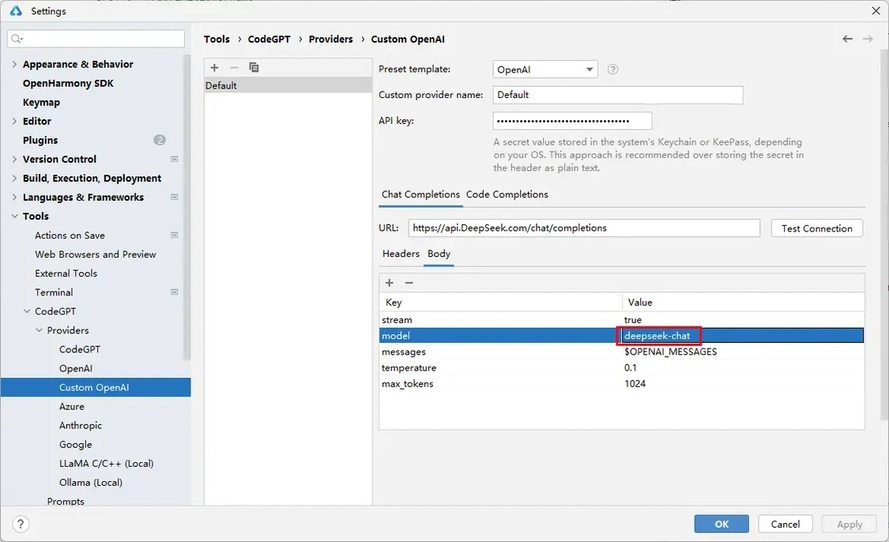The image size is (889, 542).
Task: Switch to the Code Completions tab
Action: coord(507,194)
